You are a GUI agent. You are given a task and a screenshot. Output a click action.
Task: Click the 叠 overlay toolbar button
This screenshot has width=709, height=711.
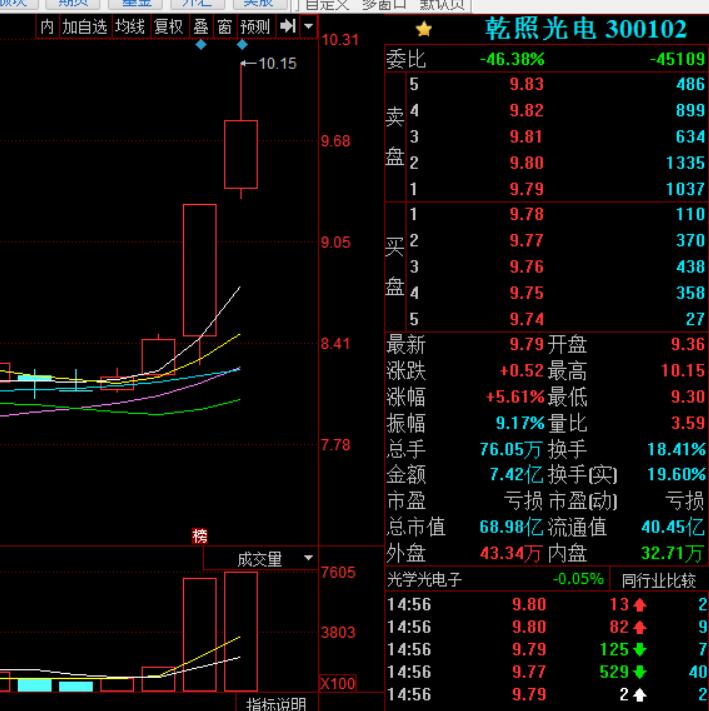click(201, 26)
